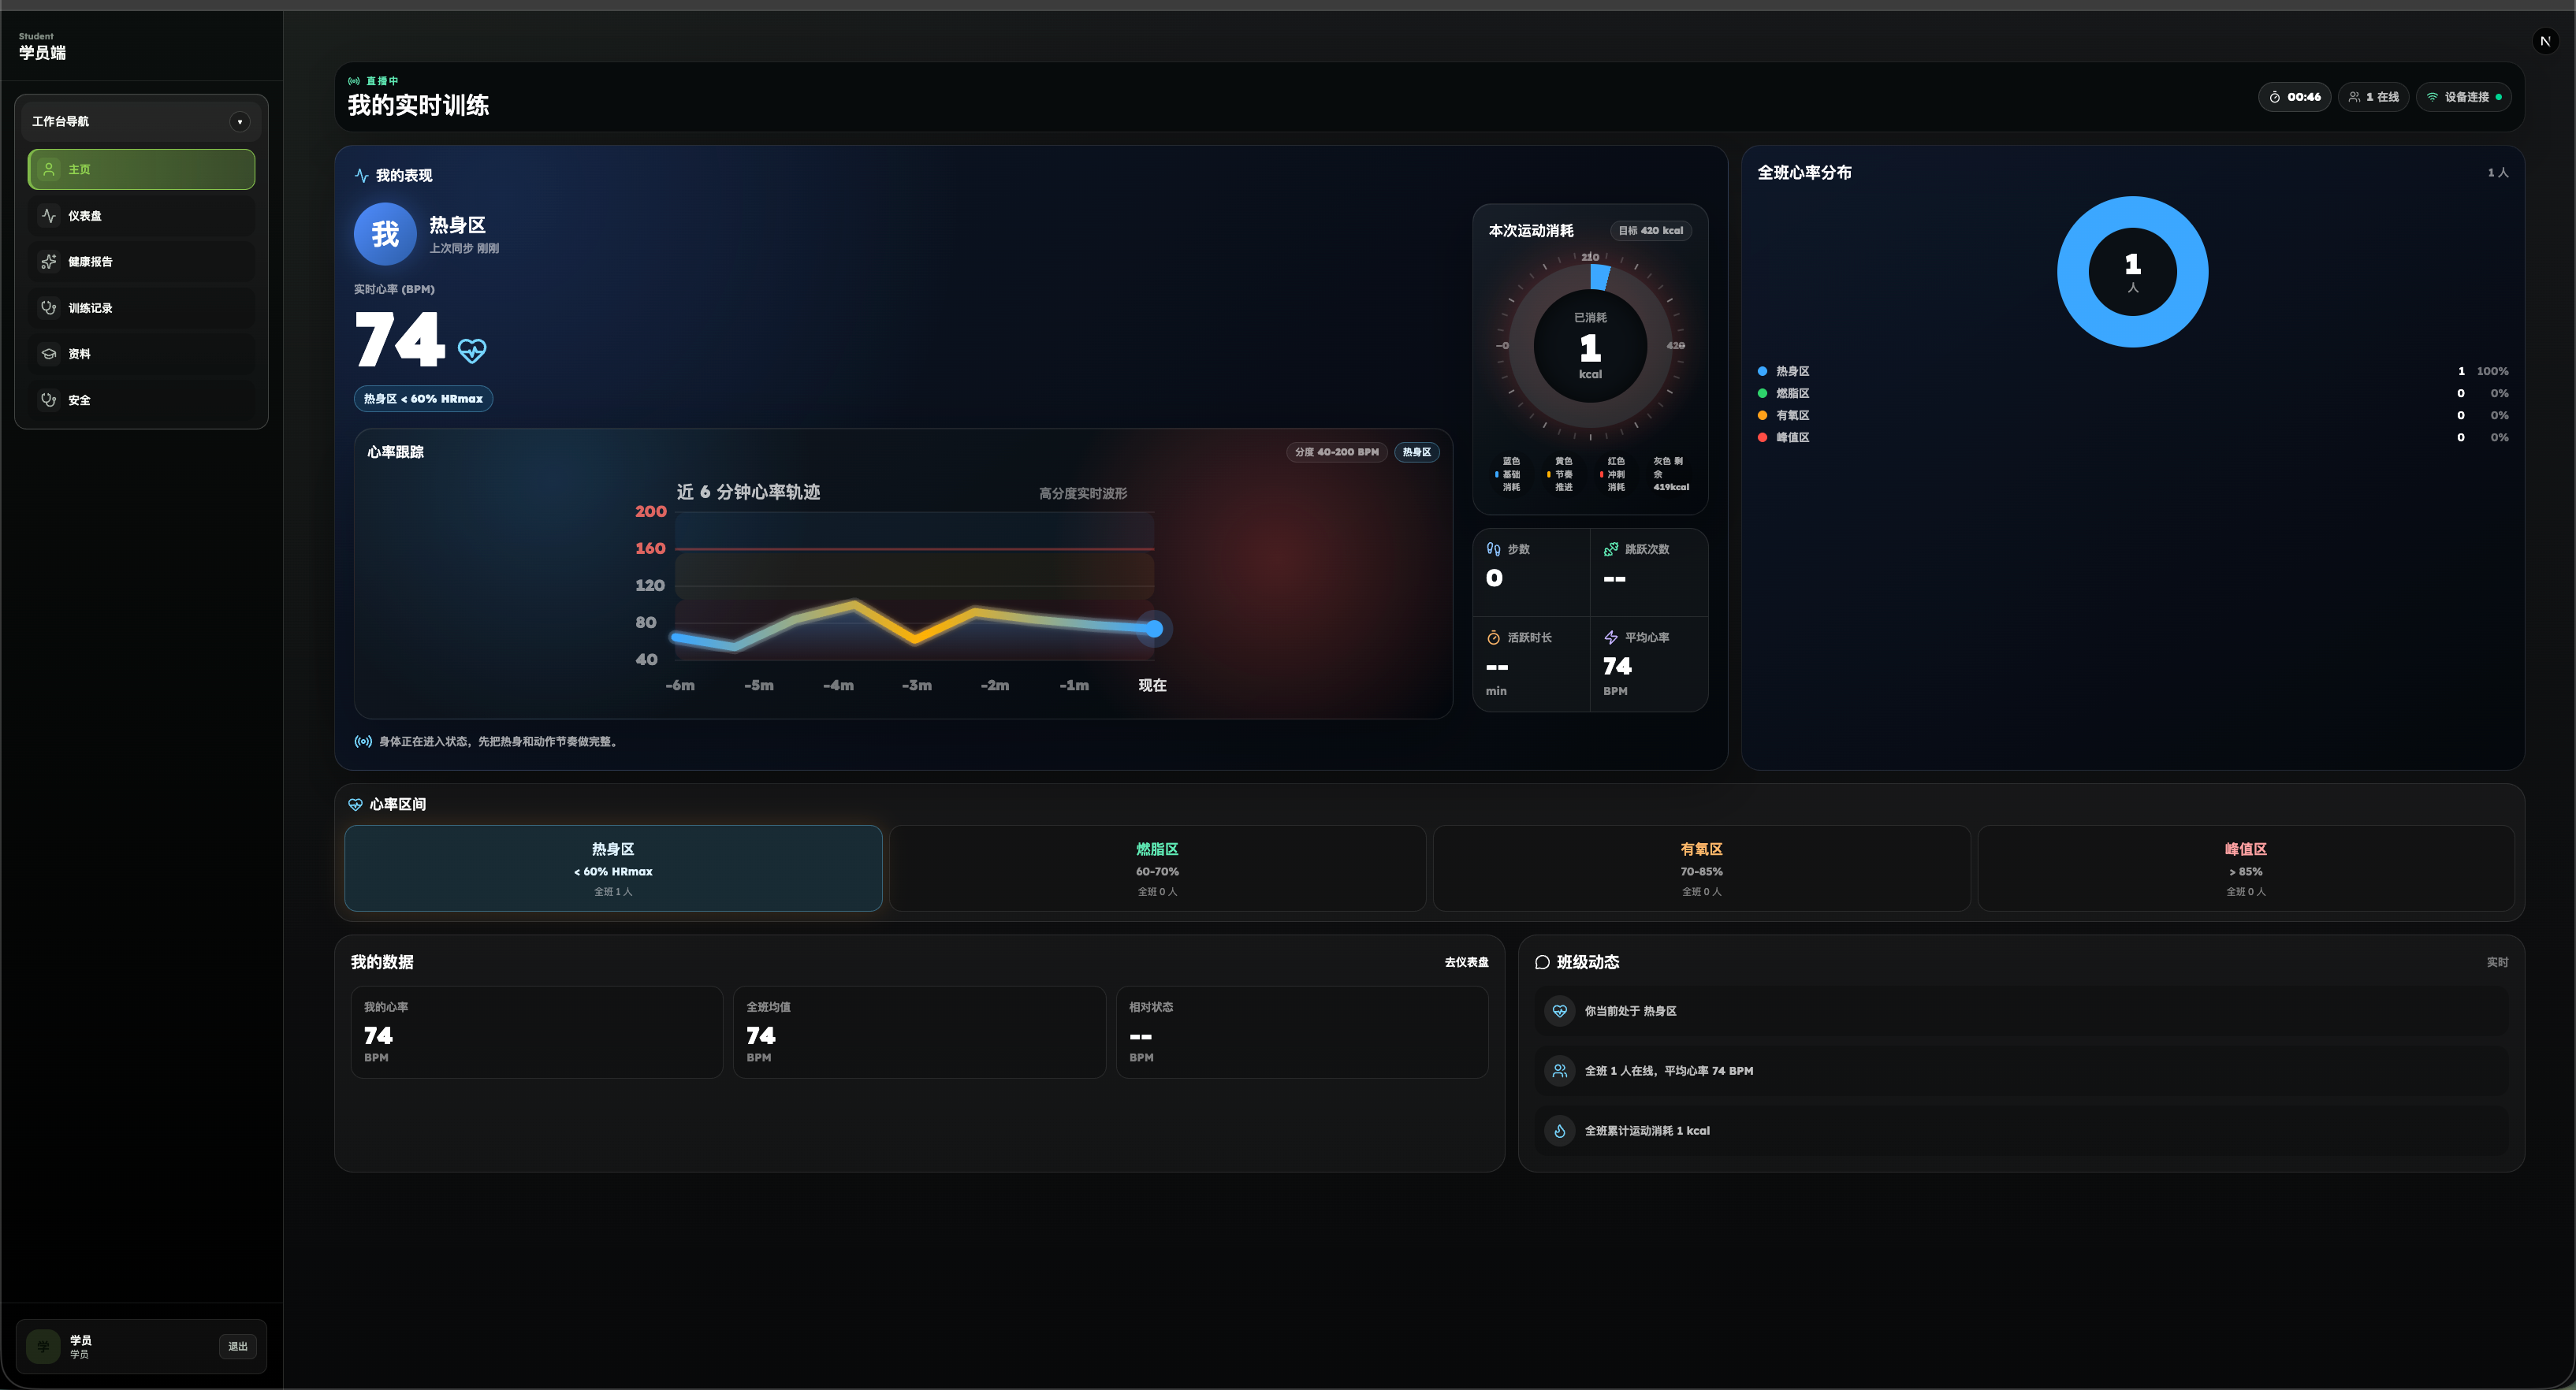Click the 活跃时长 timer icon

click(1493, 638)
